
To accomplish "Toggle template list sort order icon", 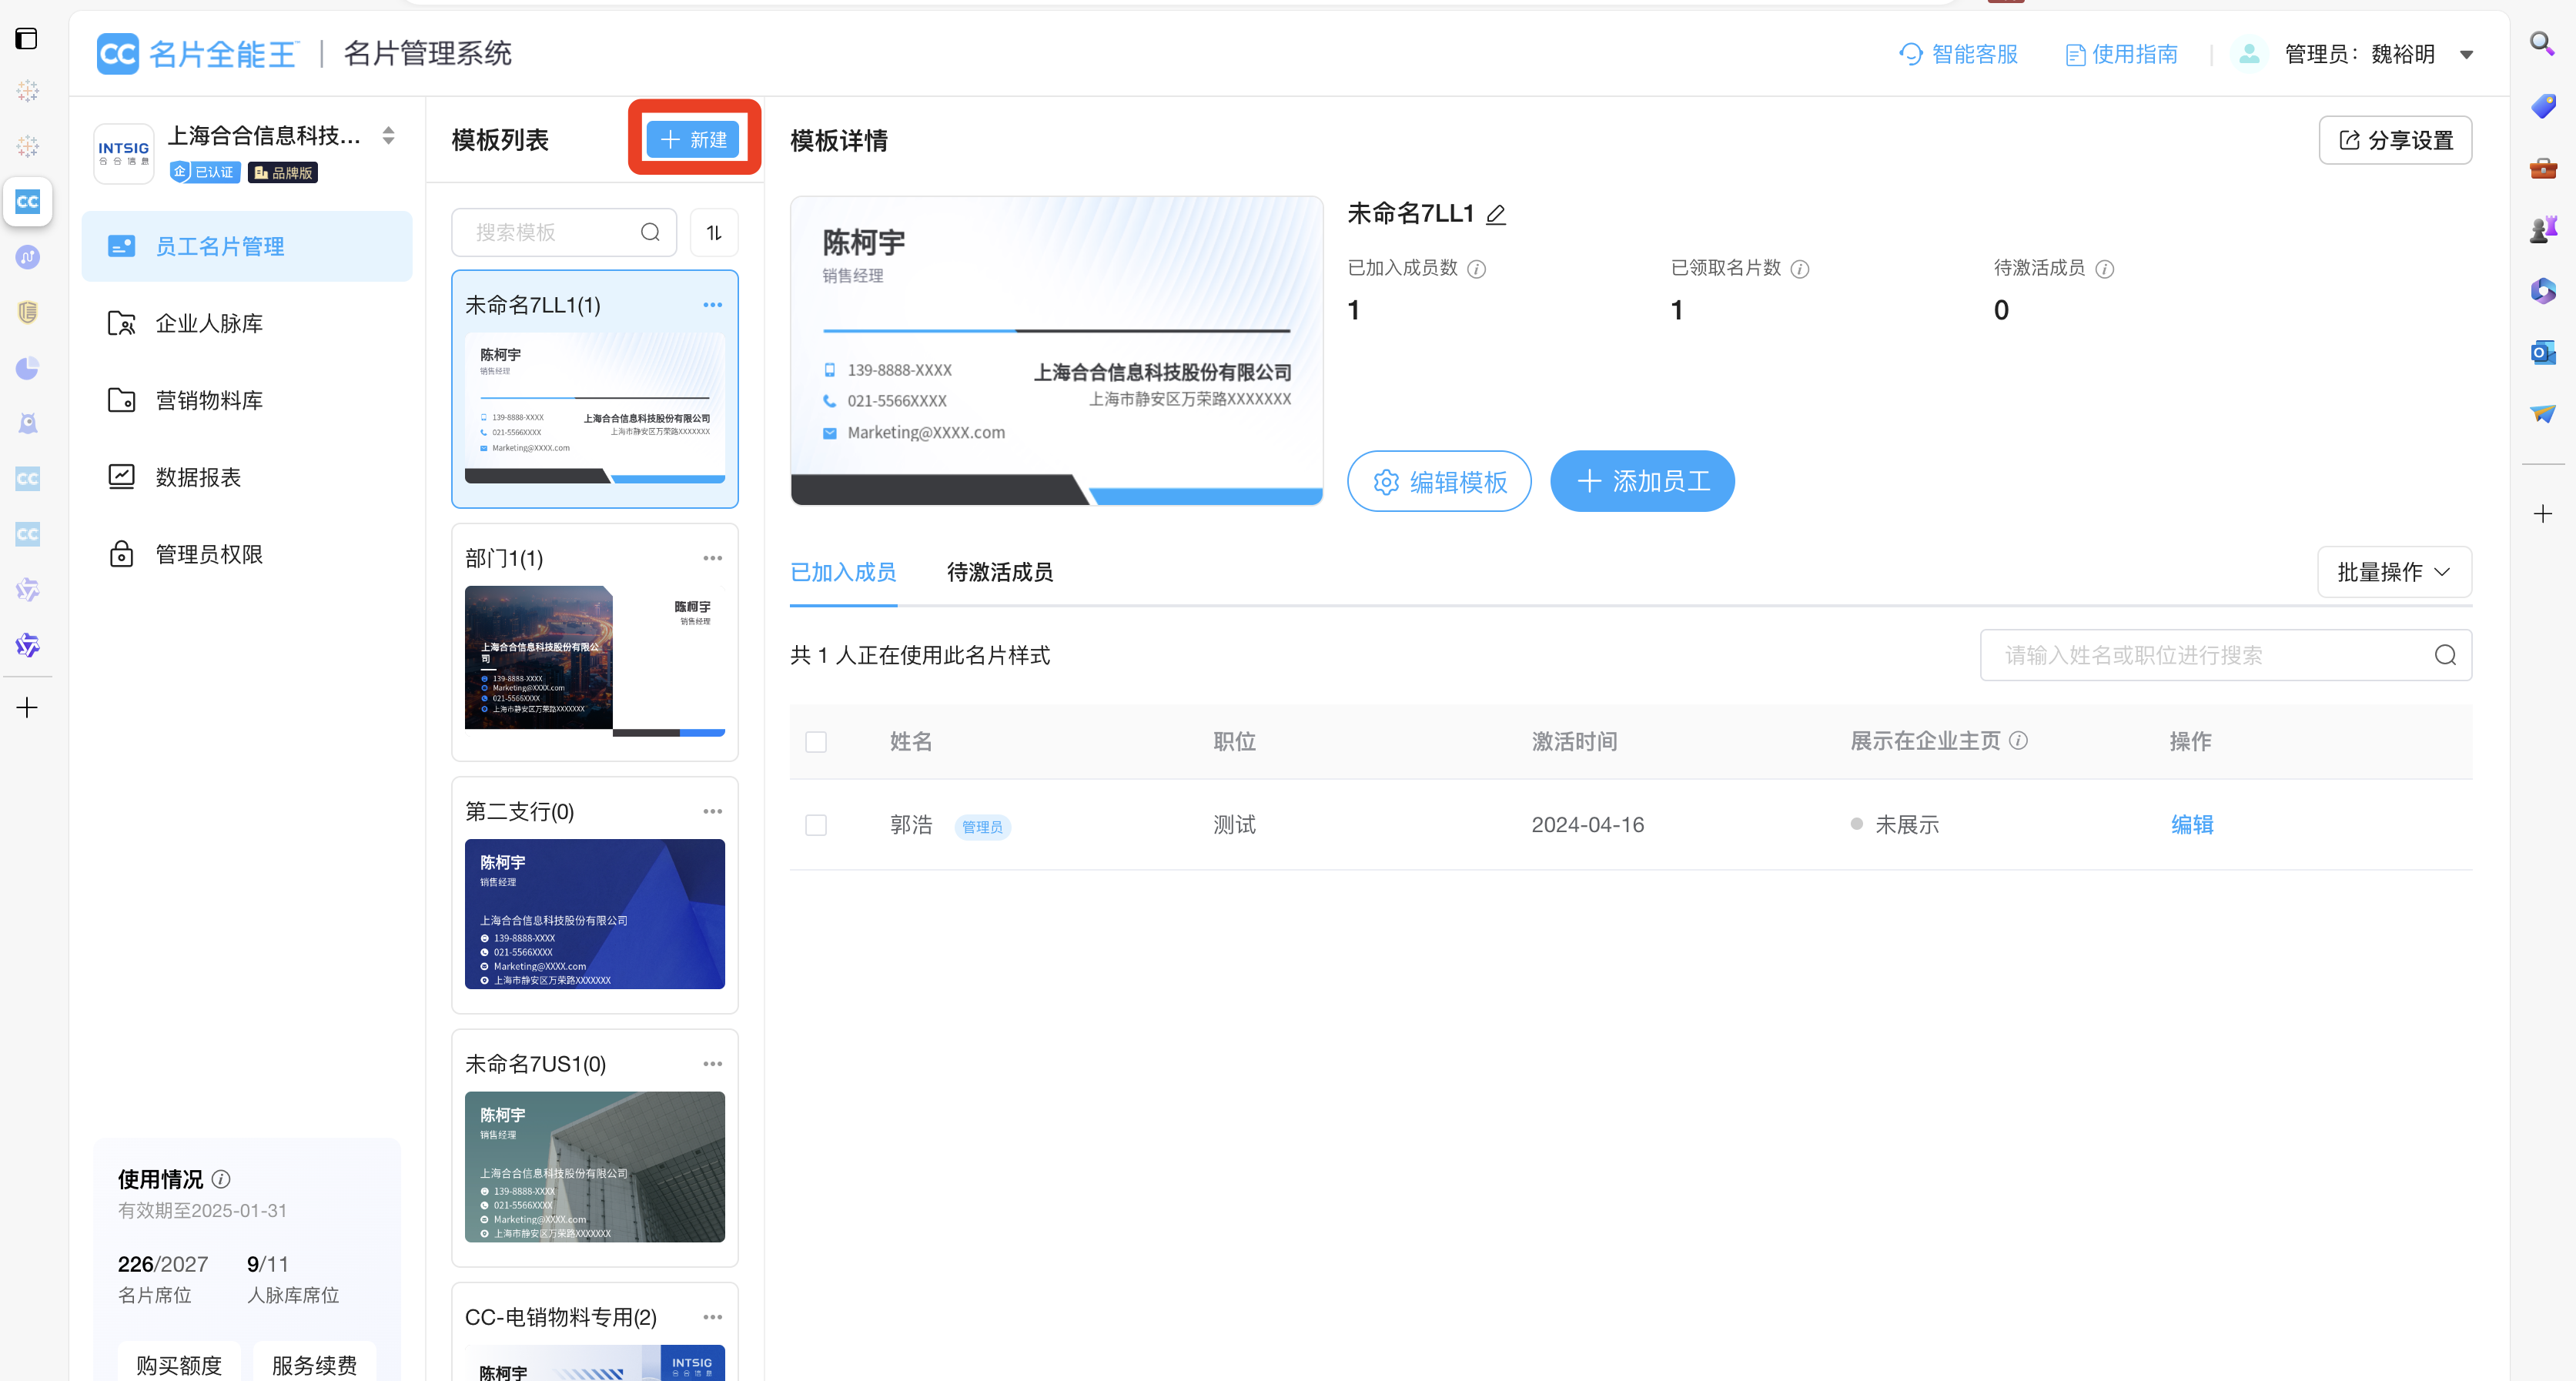I will coord(714,232).
